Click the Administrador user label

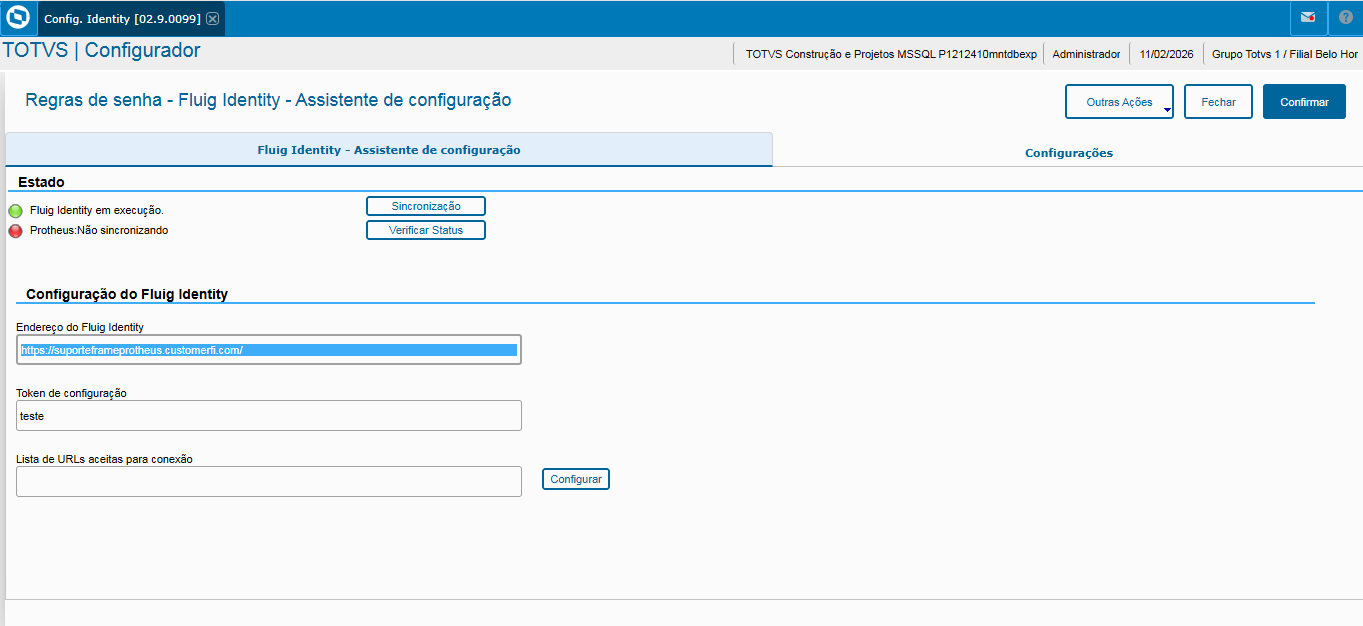(1086, 54)
